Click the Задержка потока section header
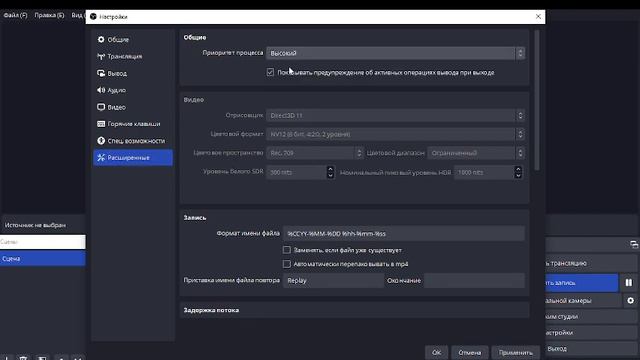 click(211, 310)
